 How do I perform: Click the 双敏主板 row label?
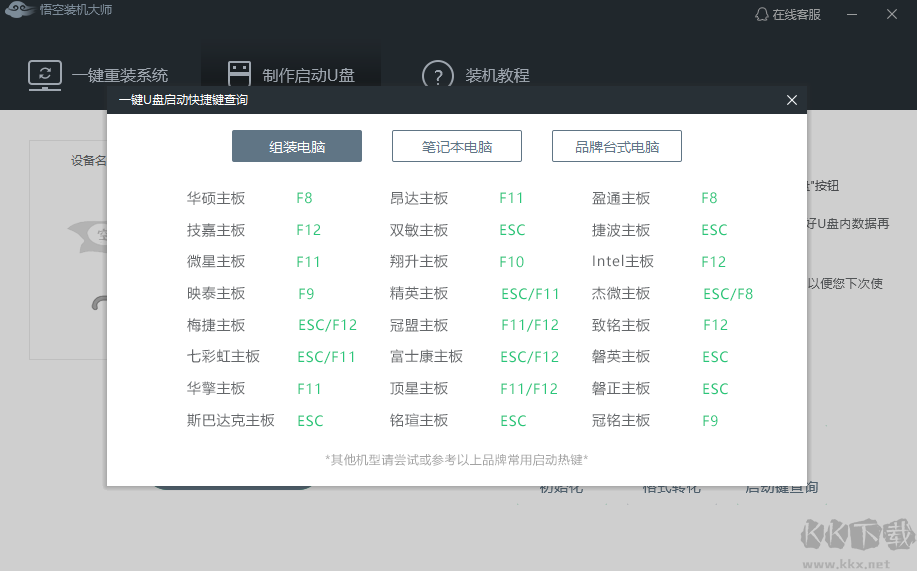coord(419,230)
